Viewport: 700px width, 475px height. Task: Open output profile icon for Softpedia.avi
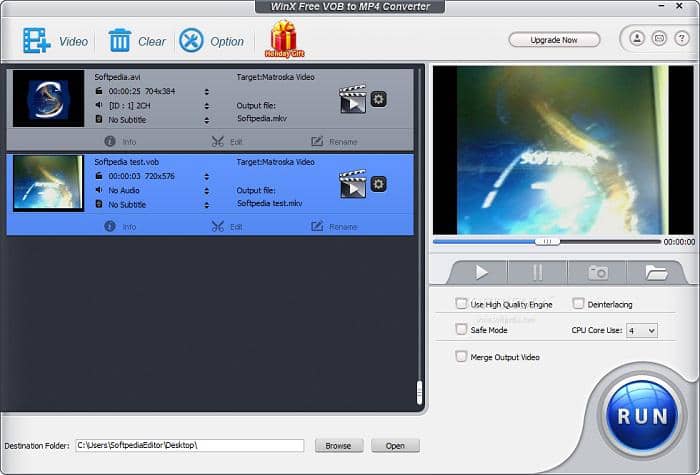point(352,99)
